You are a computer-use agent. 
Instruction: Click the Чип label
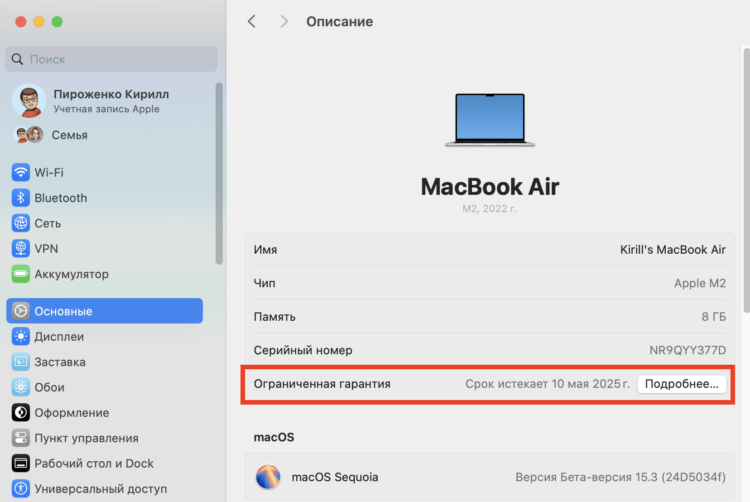(265, 283)
